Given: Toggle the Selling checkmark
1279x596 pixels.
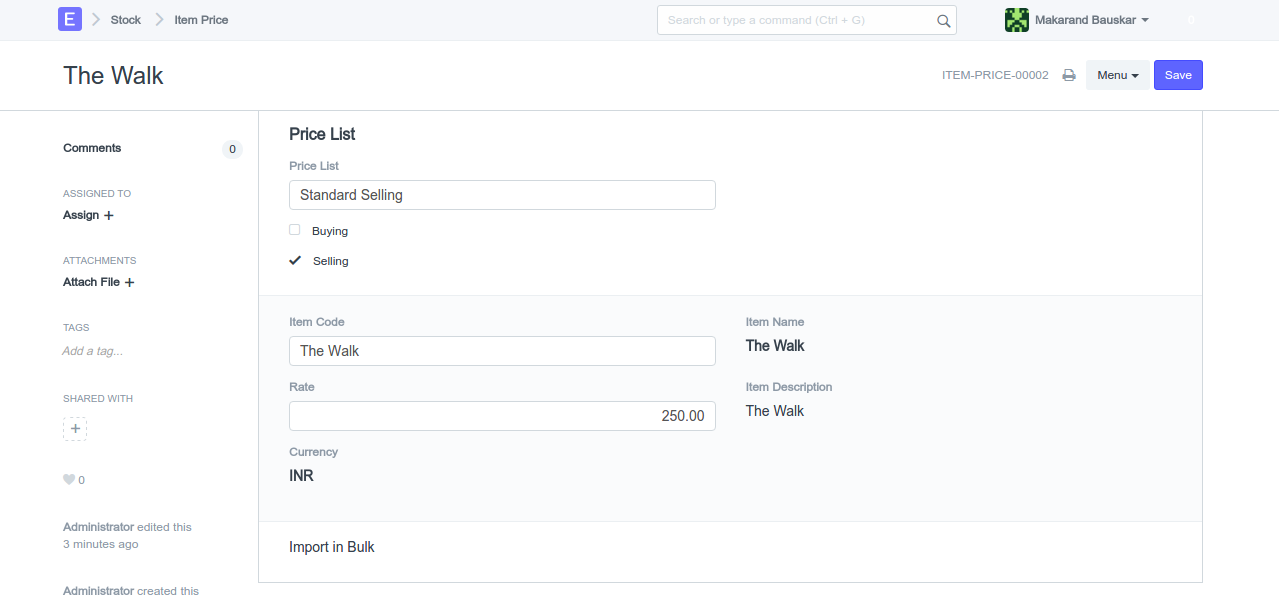Looking at the screenshot, I should [295, 261].
